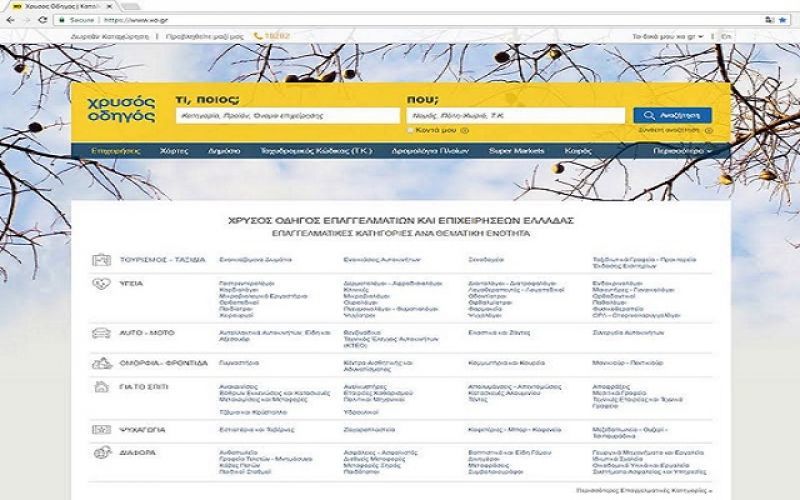The height and width of the screenshot is (500, 800).
Task: Open the Προβληθείτε μαζί μας link
Action: 205,37
